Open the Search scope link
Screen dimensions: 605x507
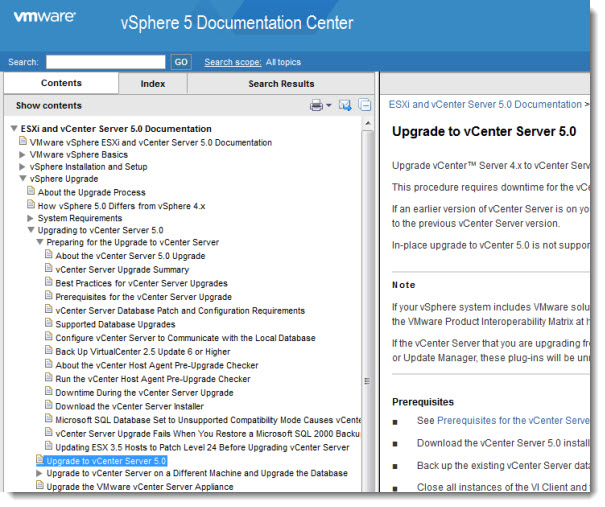234,63
